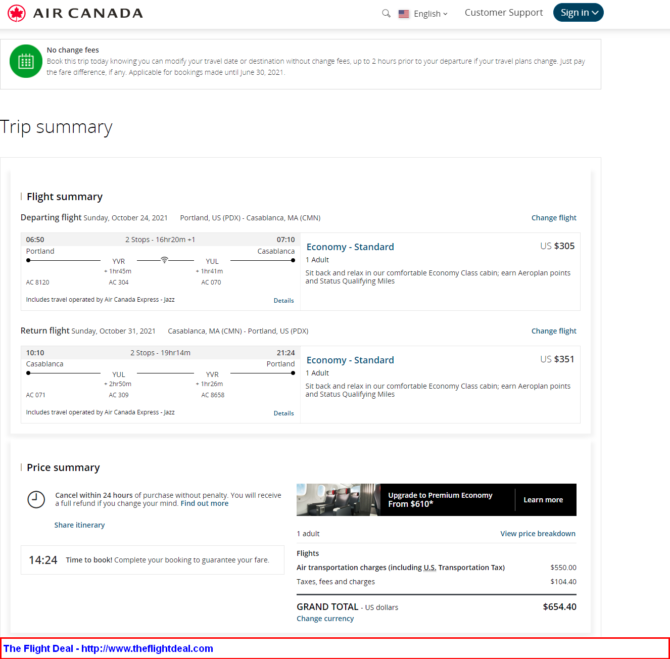Click the 06:50 Portland departure time
The height and width of the screenshot is (659, 670).
(35, 239)
